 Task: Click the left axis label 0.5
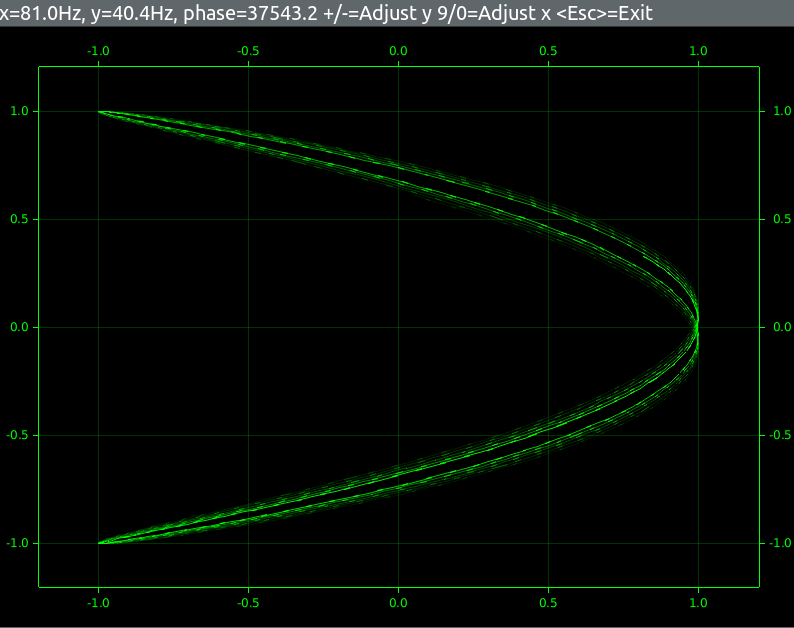pos(19,219)
